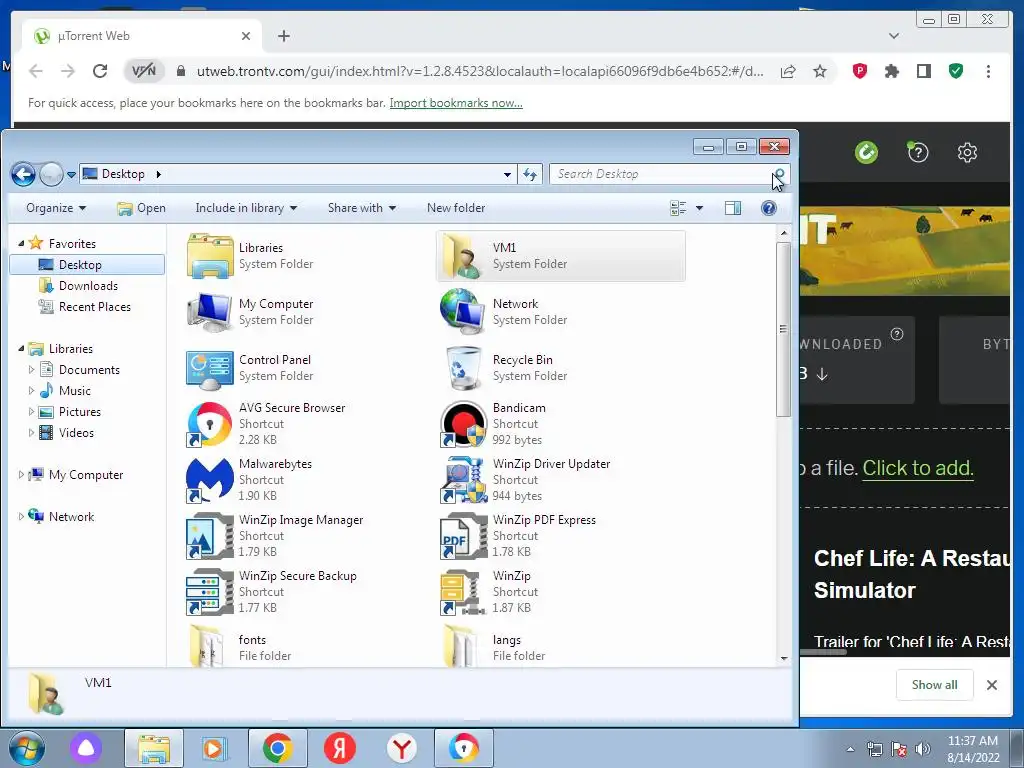Open the Libraries system folder icon
Viewport: 1024px width, 768px height.
point(210,257)
